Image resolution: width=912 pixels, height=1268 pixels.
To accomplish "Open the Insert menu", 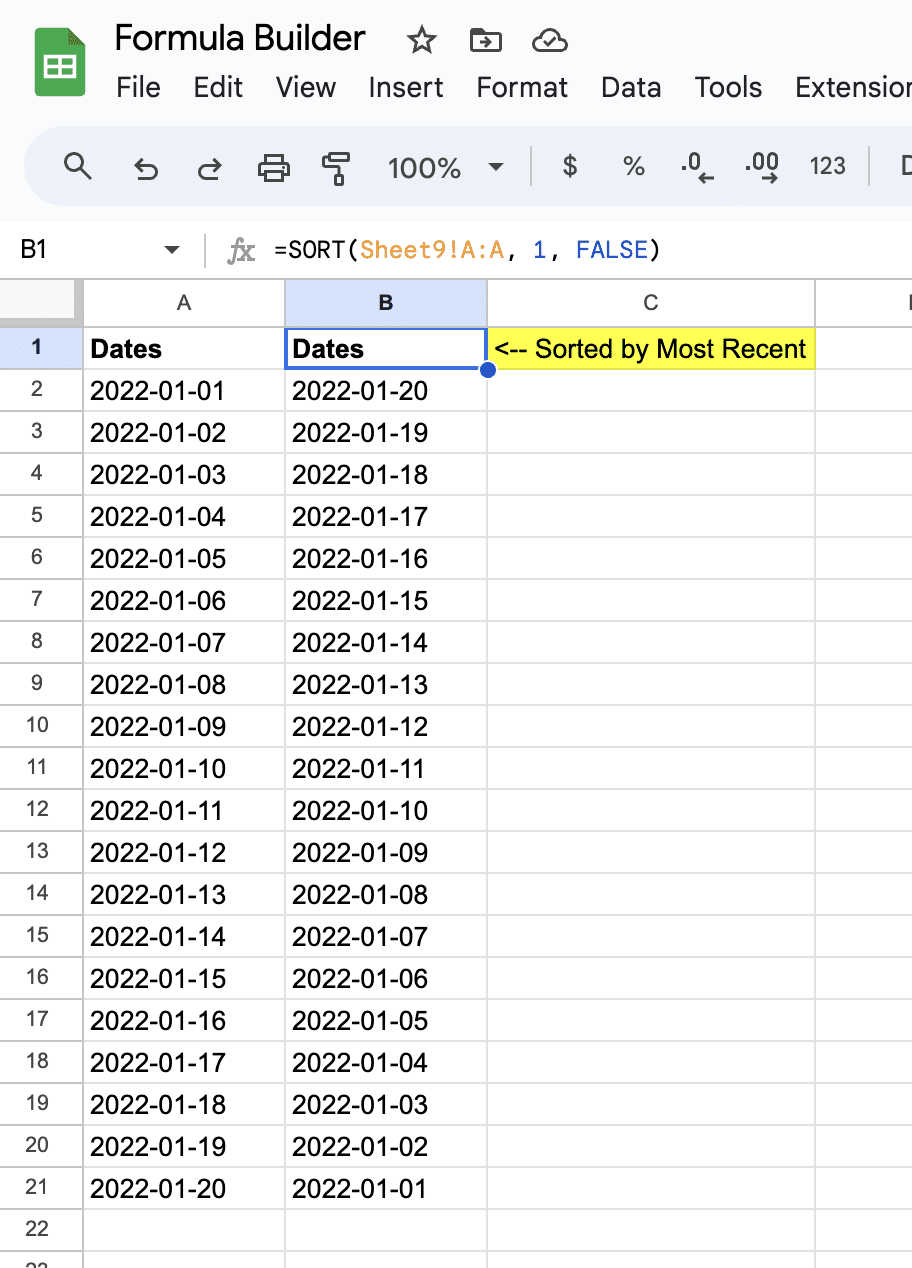I will point(405,88).
